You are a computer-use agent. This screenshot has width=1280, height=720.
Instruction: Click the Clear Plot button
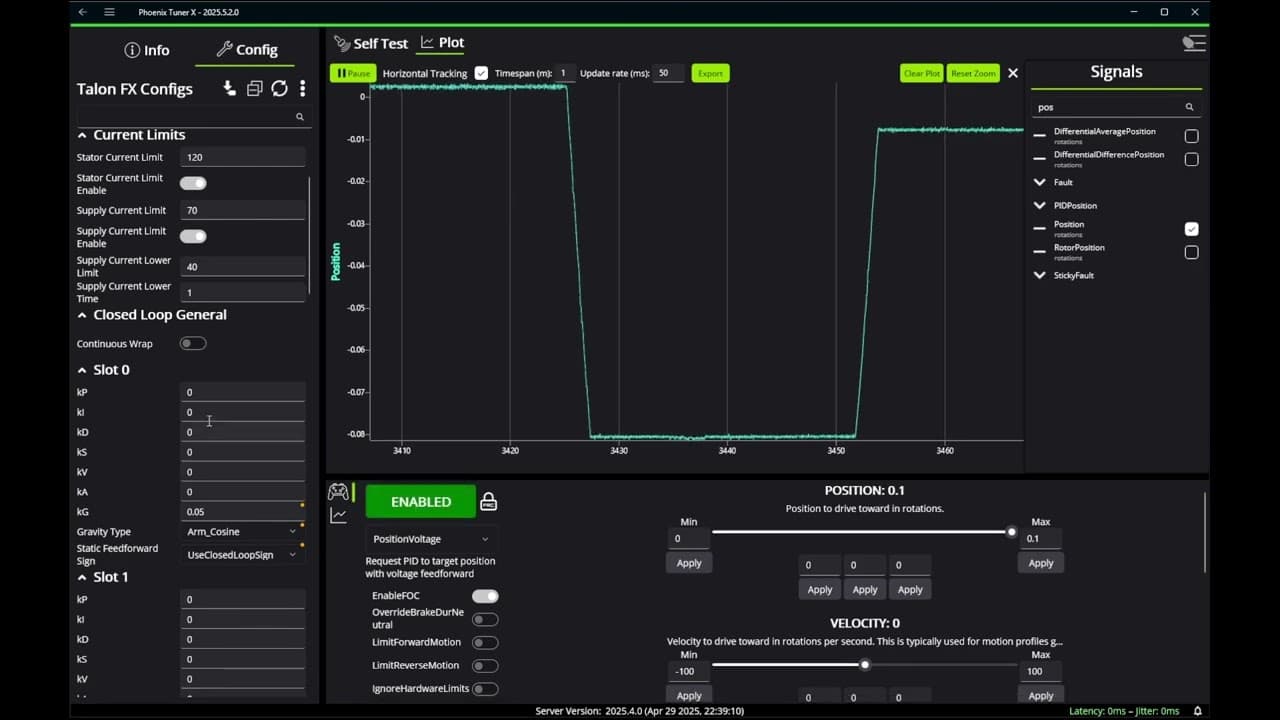(921, 73)
